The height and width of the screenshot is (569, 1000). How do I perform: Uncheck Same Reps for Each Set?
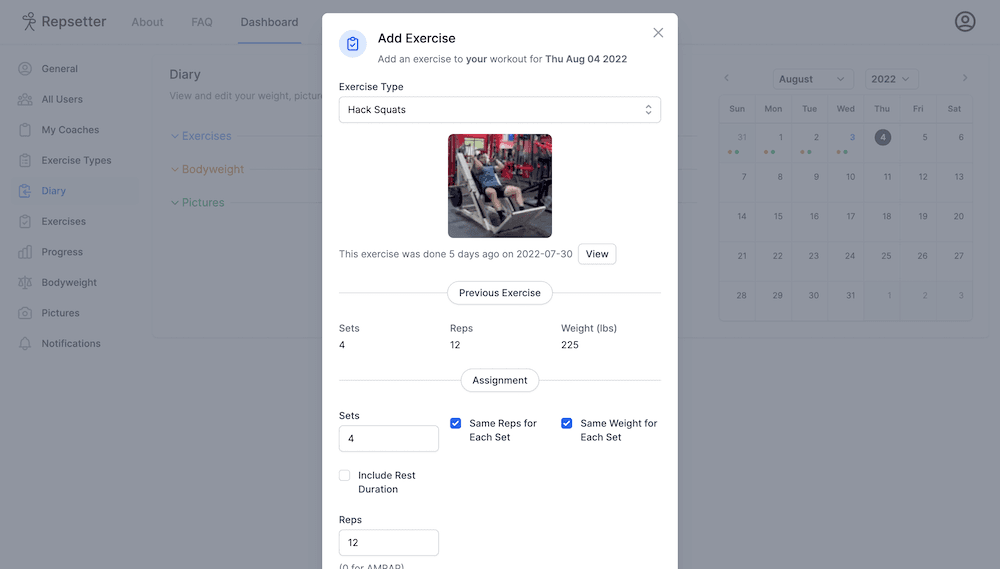[455, 423]
